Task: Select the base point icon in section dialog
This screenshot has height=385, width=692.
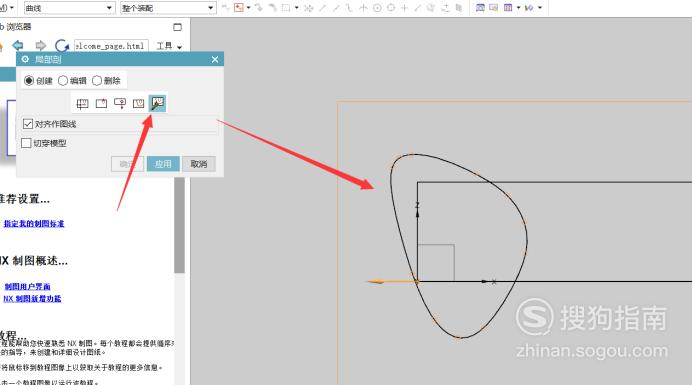Action: [x=101, y=103]
